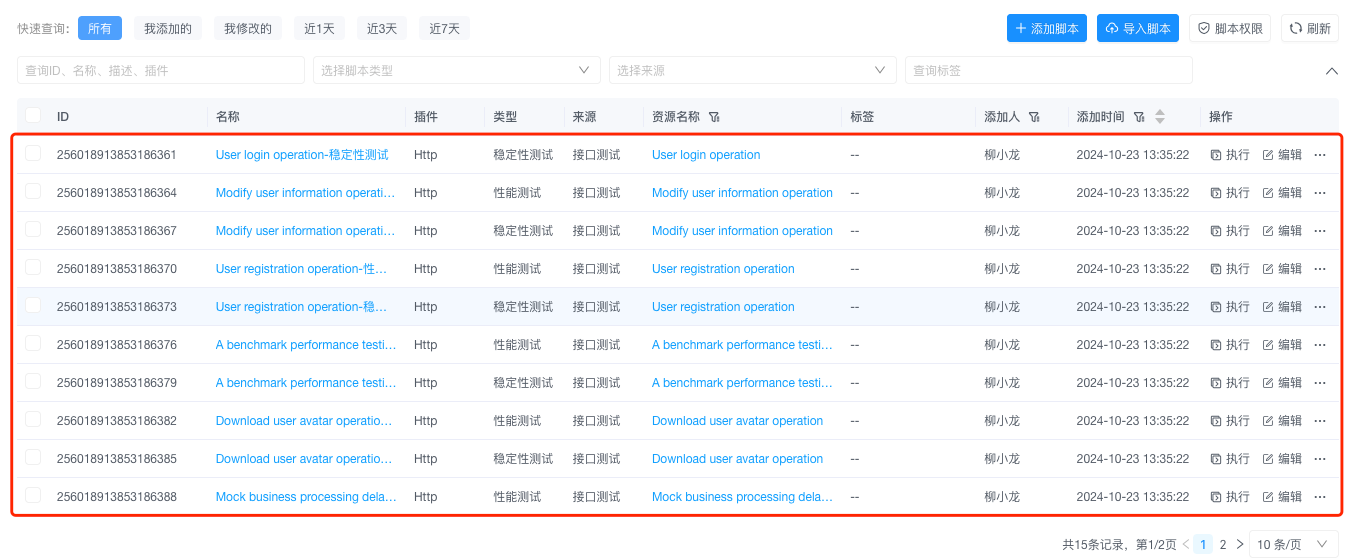
Task: Tick checkbox for ID 256018913853186388
Action: click(x=33, y=495)
